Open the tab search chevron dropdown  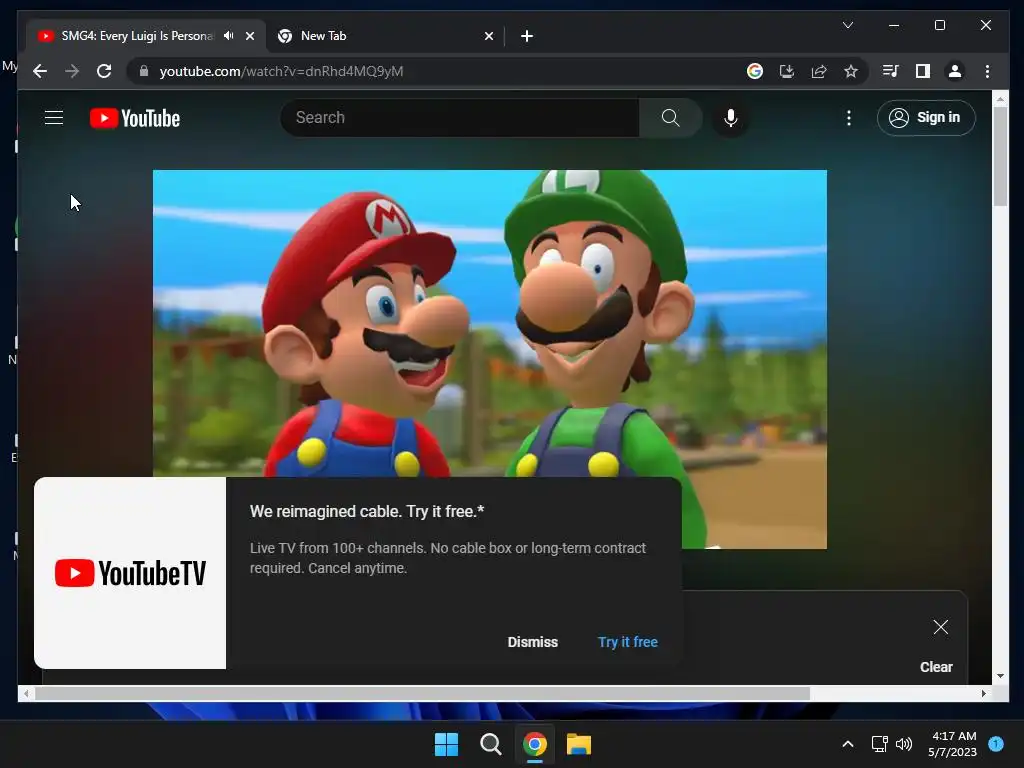848,25
